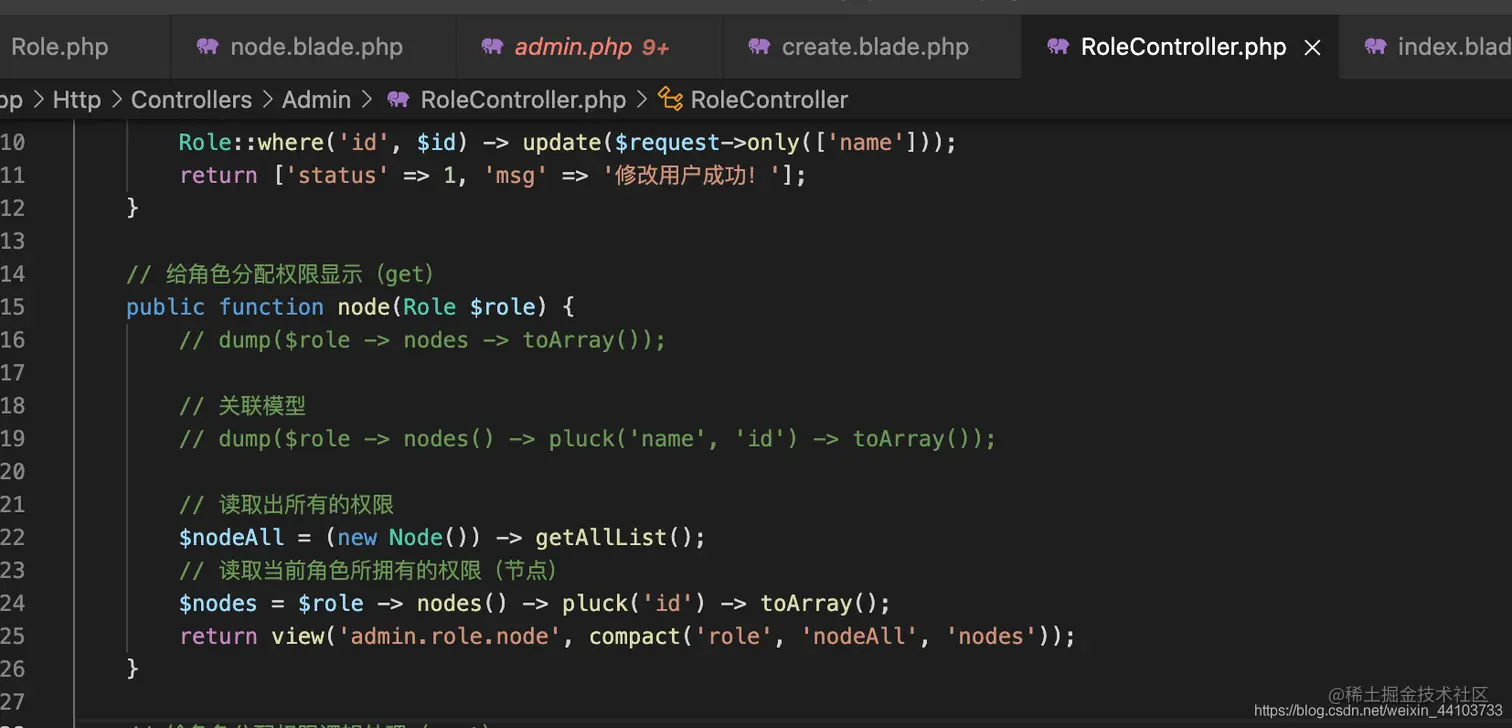This screenshot has width=1512, height=728.
Task: Open the create.blade.php tab
Action: [x=872, y=47]
